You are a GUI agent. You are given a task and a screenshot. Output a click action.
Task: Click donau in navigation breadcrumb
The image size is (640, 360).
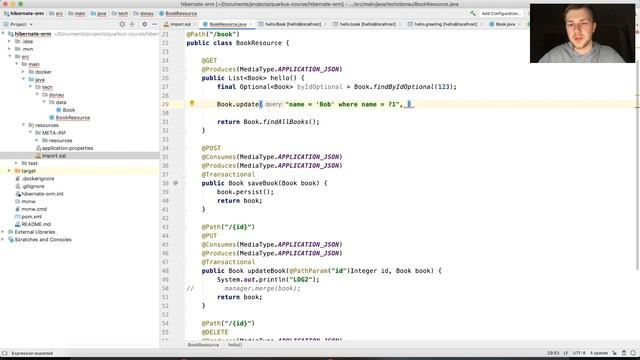[x=144, y=13]
